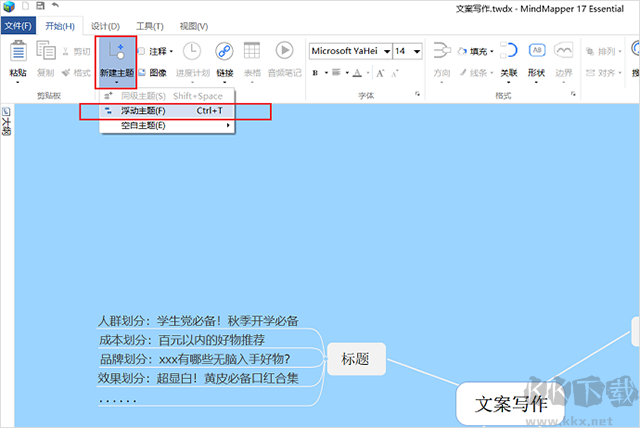
Task: Select subtopic 效果划分：超显白
Action: [198, 378]
